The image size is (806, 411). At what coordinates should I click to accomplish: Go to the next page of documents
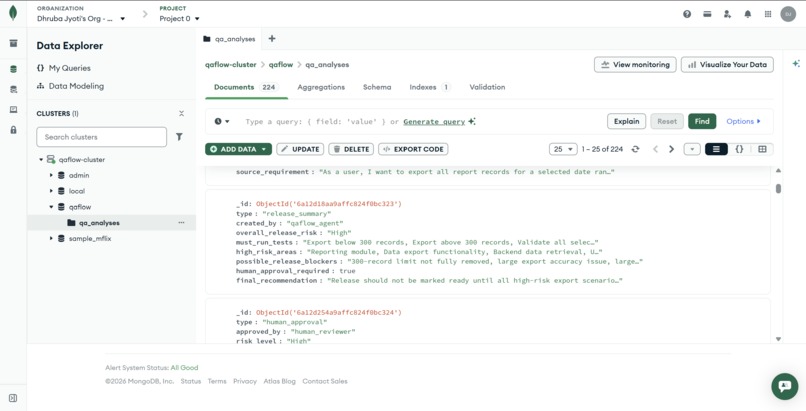tap(671, 149)
